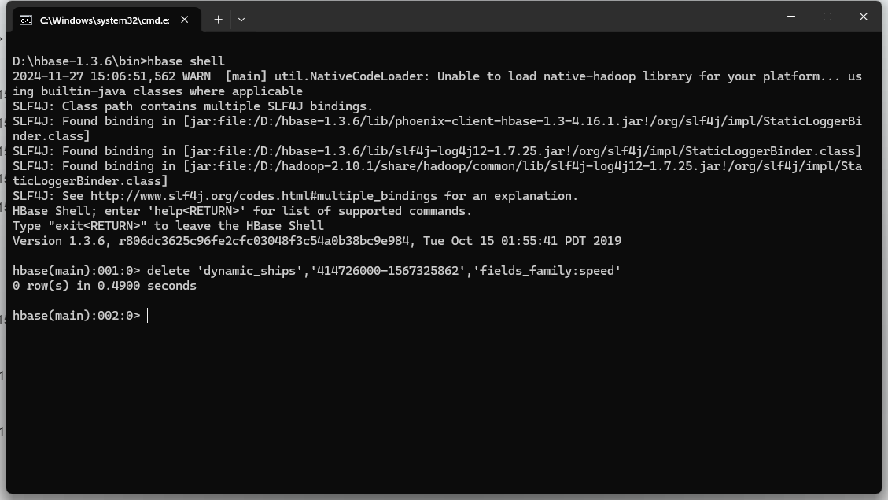This screenshot has width=889, height=500.
Task: Click the empty title bar area beside tabs
Action: [510, 18]
